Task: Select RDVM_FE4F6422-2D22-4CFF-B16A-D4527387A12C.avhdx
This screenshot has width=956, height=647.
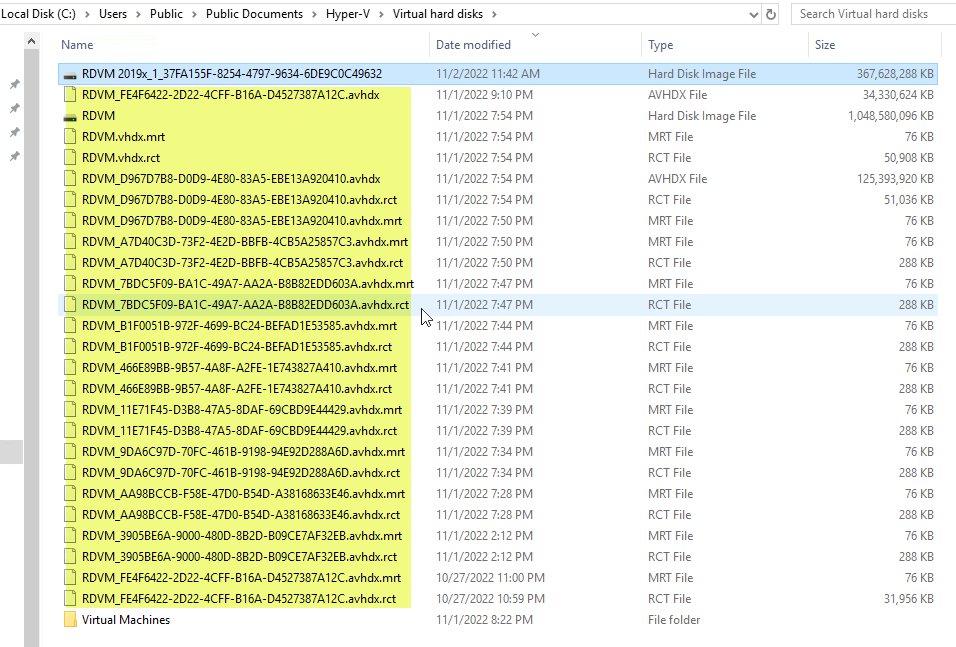Action: coord(230,95)
